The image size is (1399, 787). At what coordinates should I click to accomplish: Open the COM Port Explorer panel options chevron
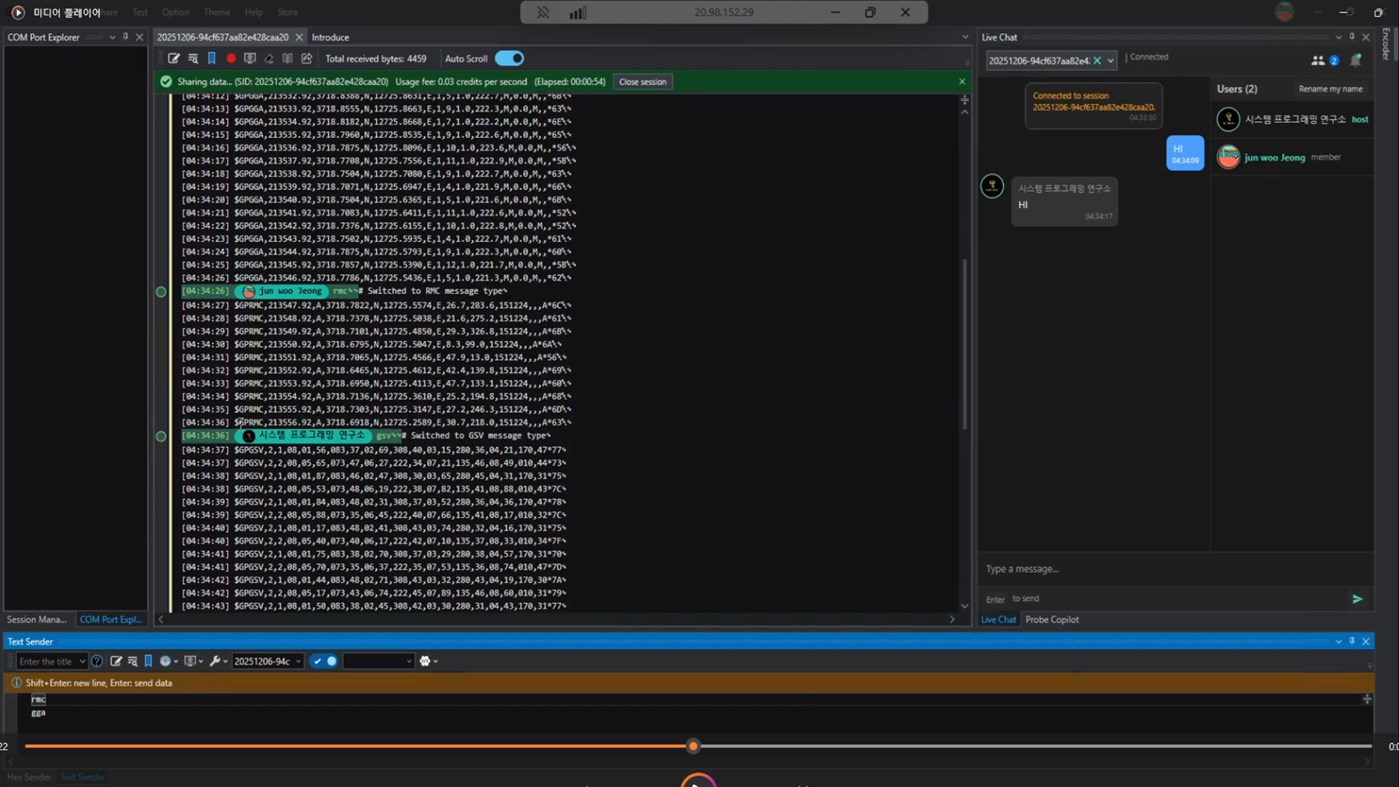pos(112,37)
